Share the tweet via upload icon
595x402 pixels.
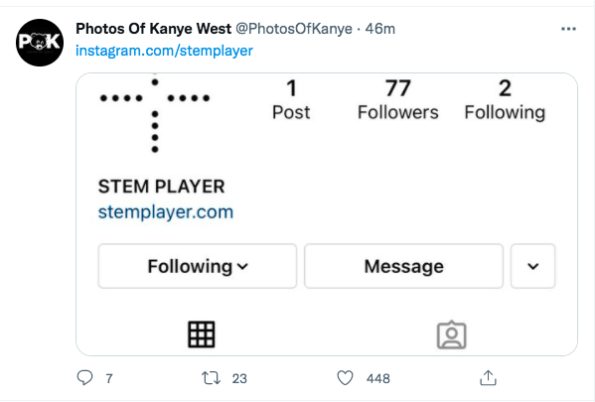pyautogui.click(x=488, y=378)
